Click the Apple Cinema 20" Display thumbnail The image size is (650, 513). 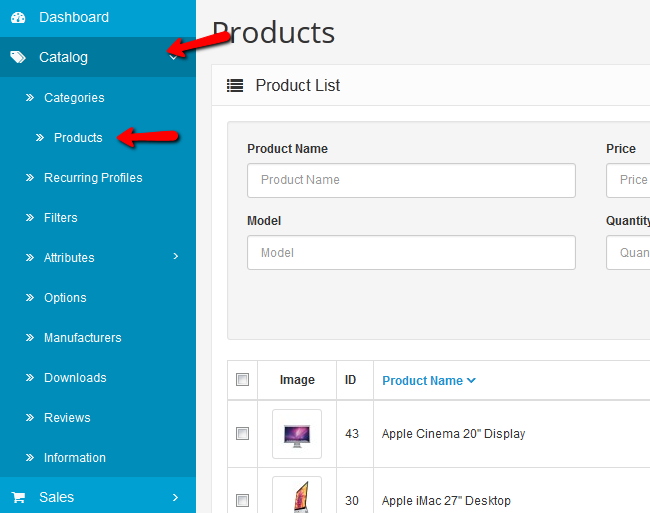point(297,434)
